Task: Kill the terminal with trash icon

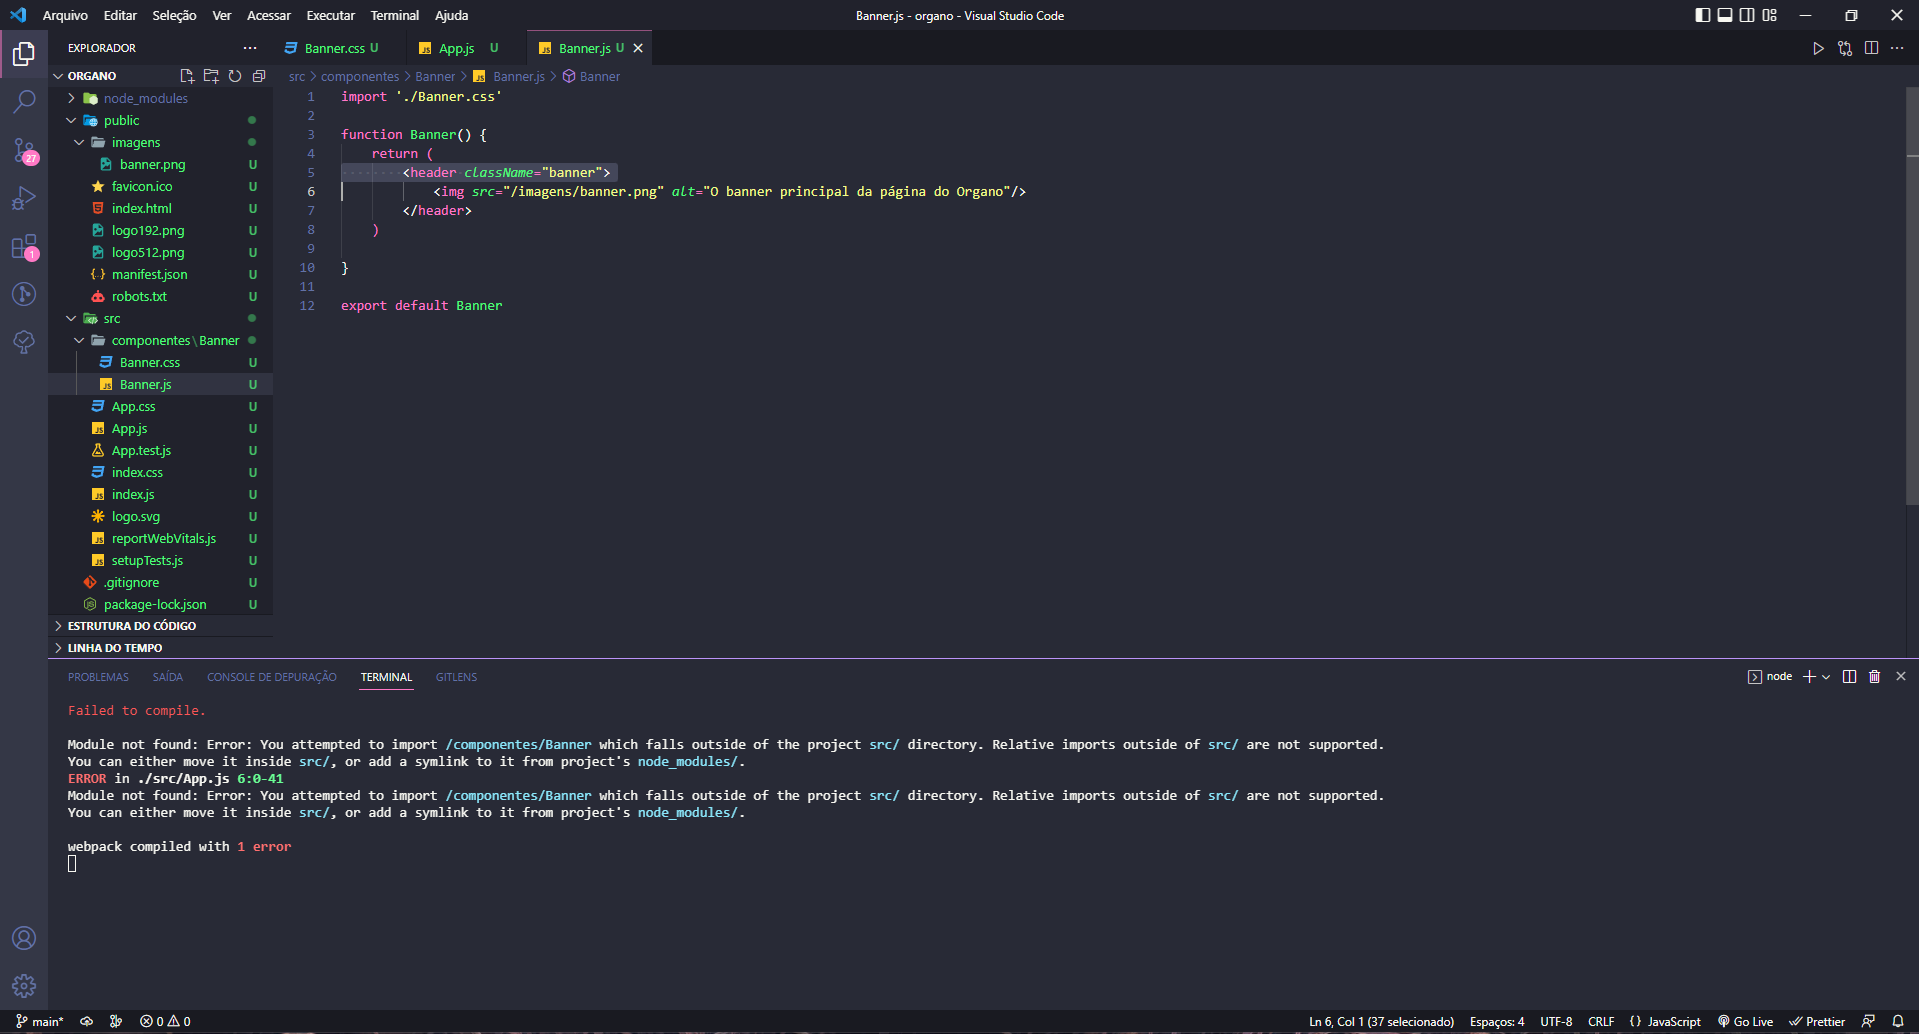Action: click(x=1875, y=677)
